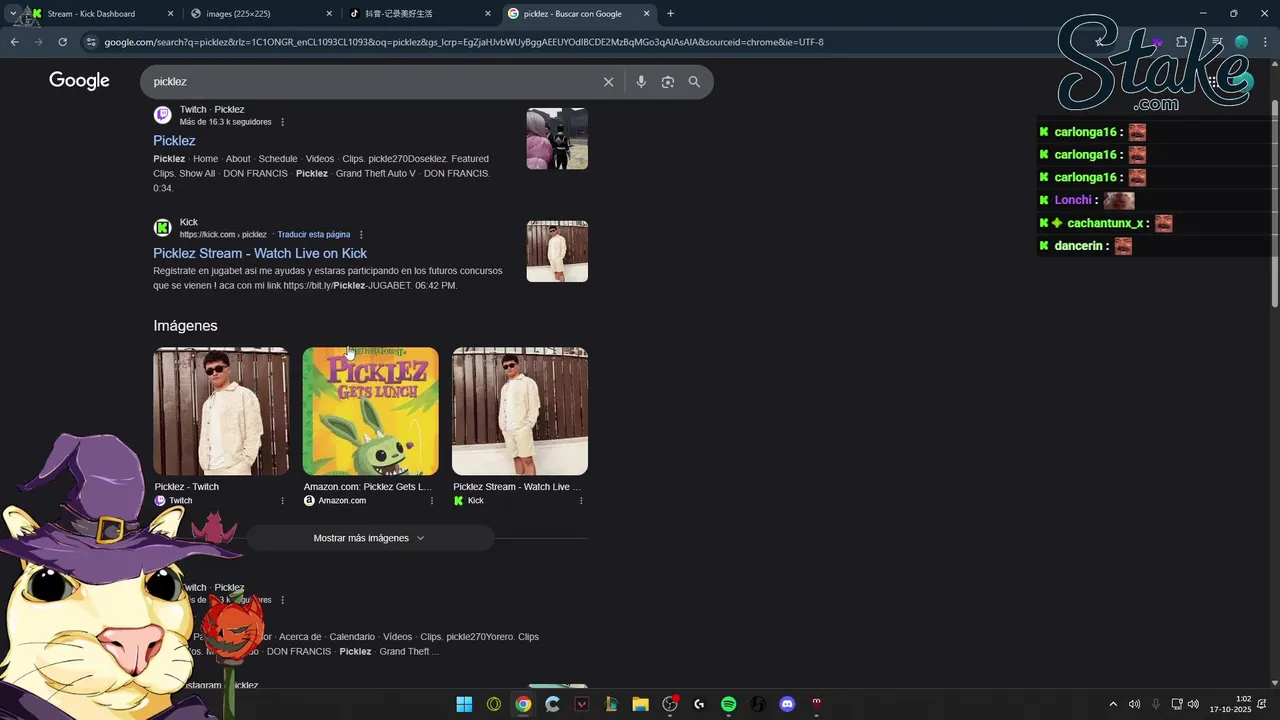
Task: Open thumbnail beside Kick stream result
Action: [x=557, y=251]
